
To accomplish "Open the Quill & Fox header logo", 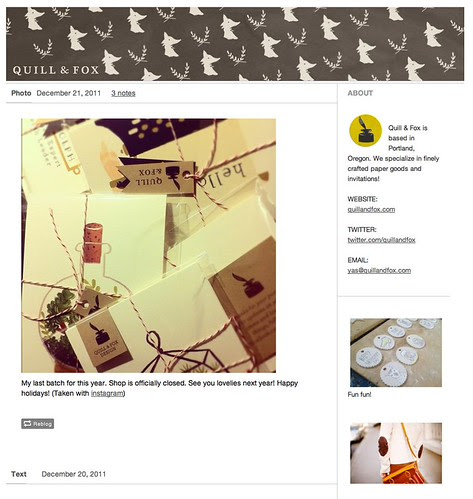I will tap(56, 70).
